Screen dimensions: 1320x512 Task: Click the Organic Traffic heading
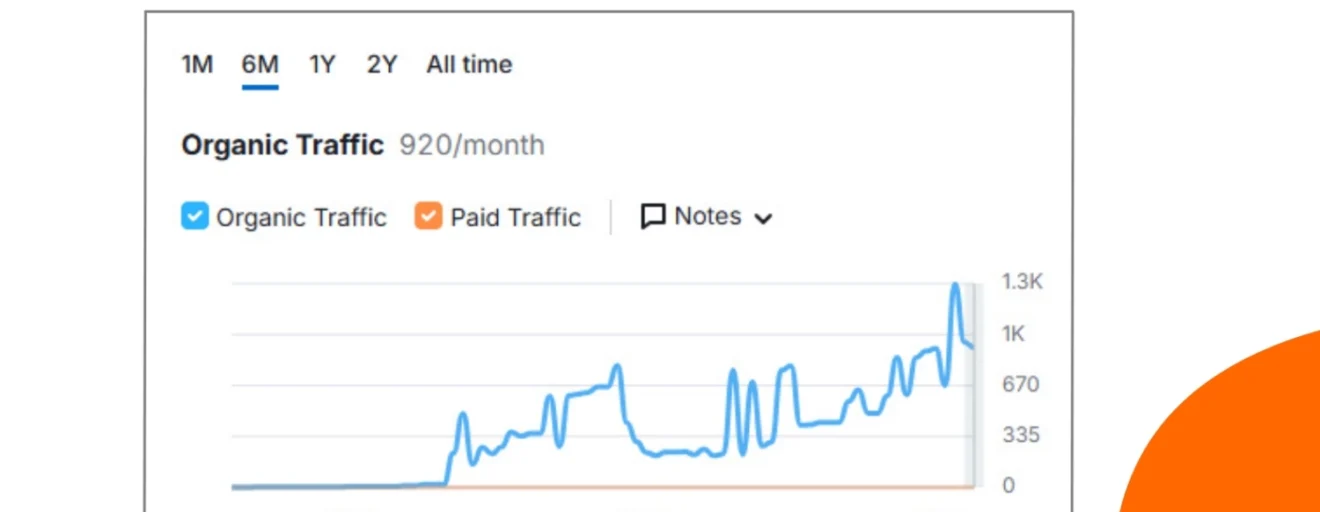[x=282, y=146]
